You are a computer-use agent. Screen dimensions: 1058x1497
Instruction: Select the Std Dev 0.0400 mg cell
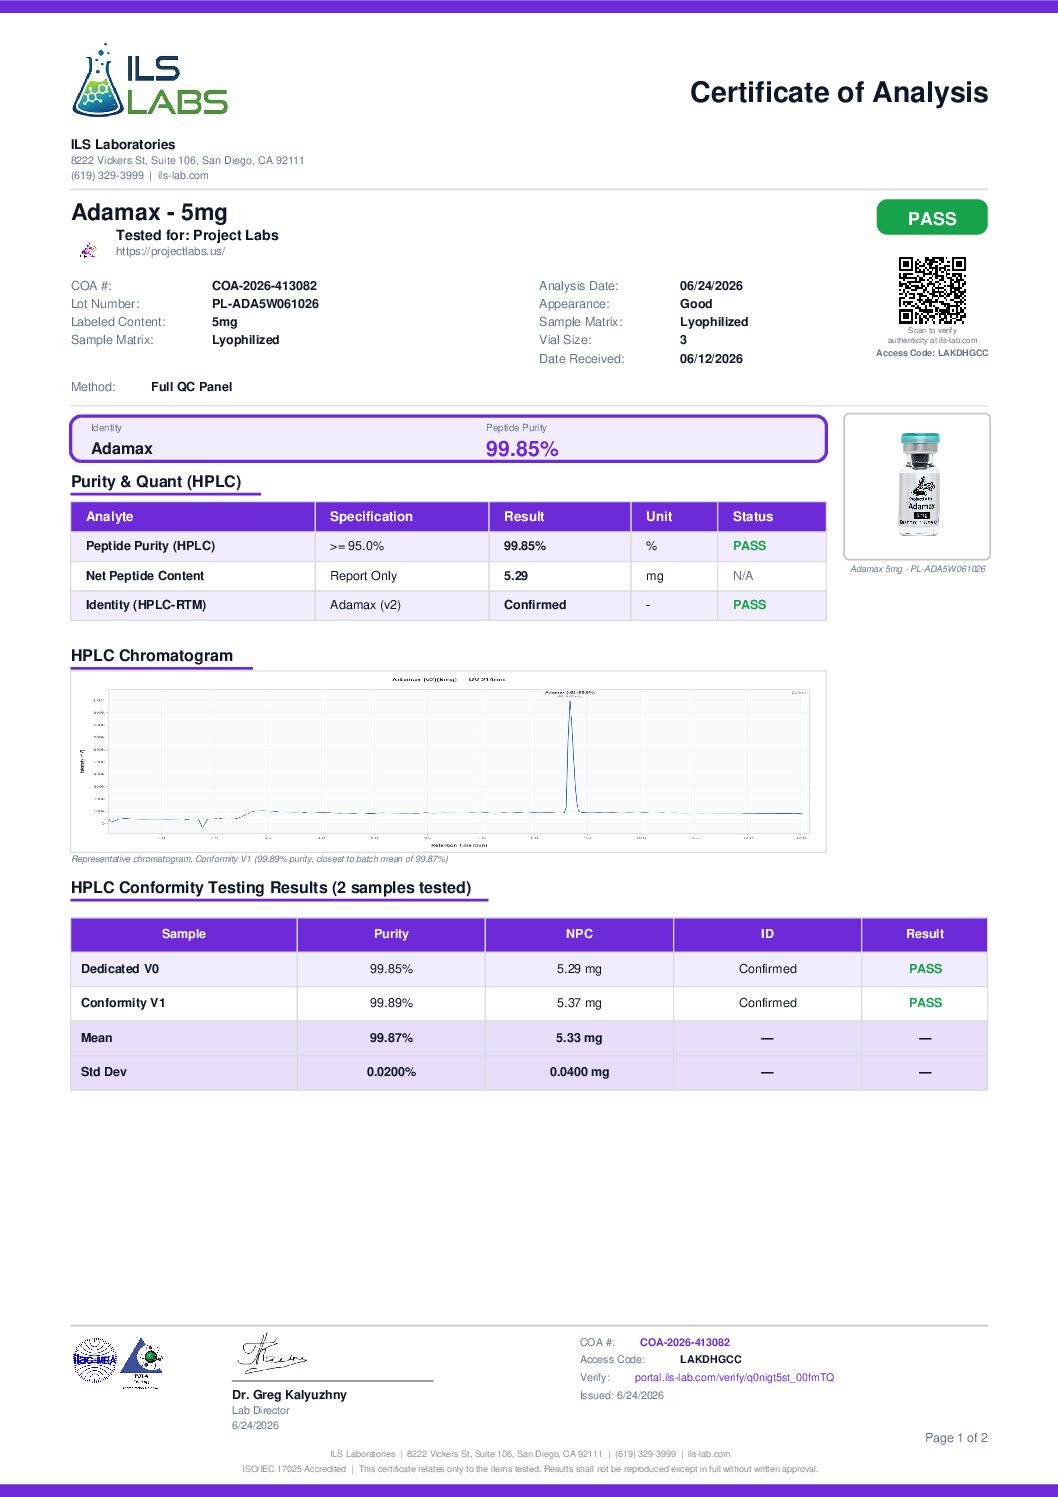tap(579, 1072)
